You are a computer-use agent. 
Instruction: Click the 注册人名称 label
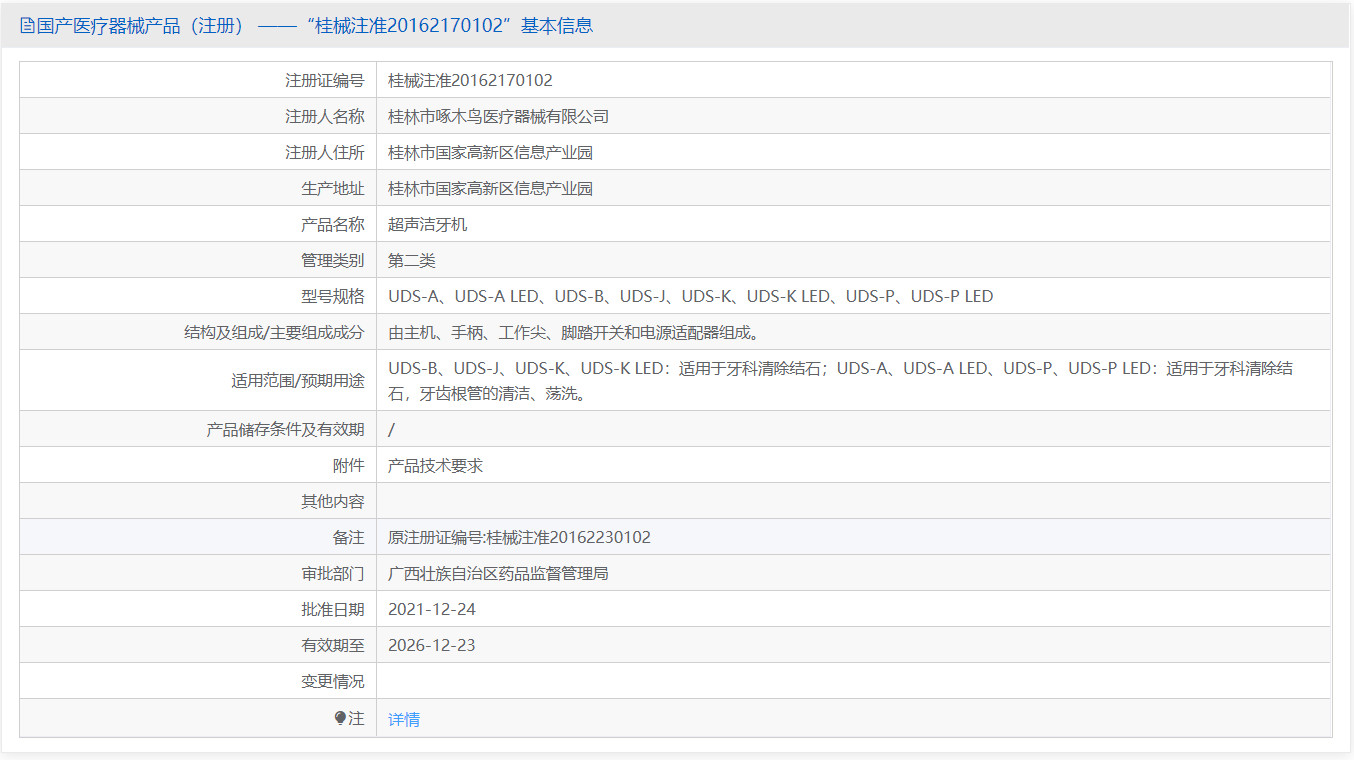[325, 116]
